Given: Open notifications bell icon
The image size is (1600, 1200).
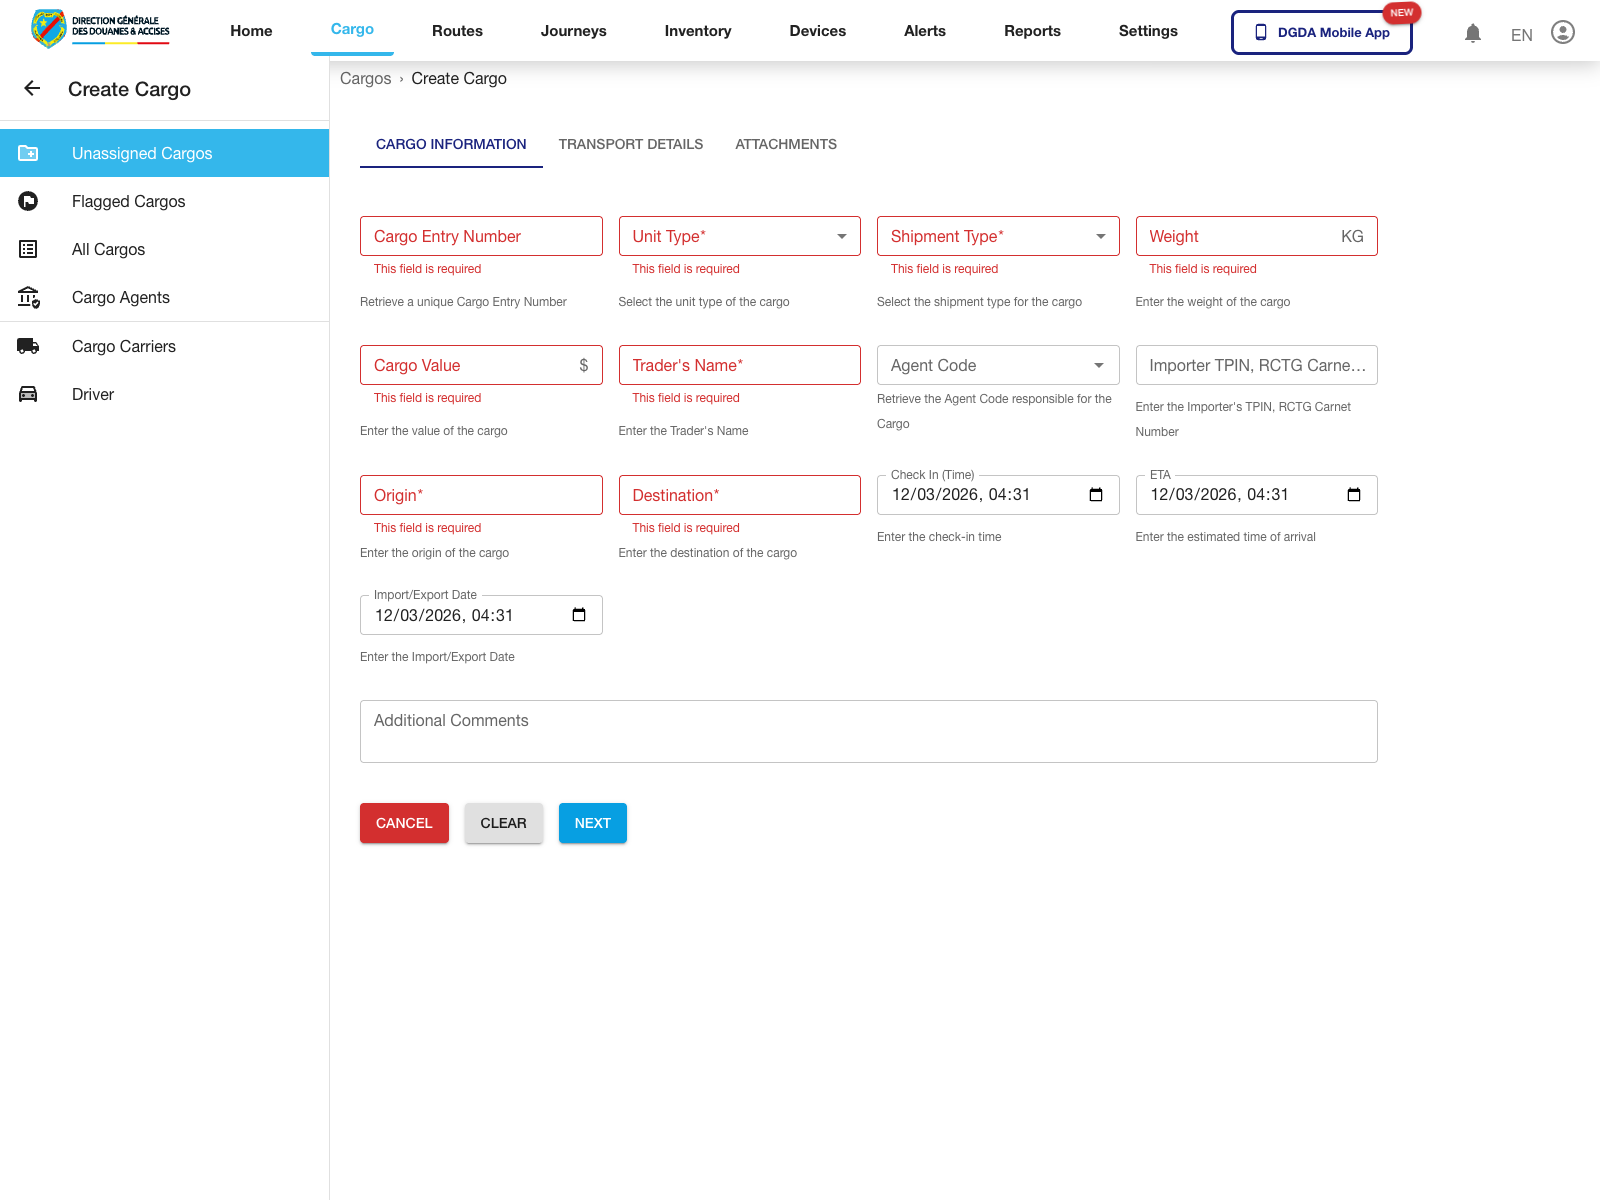Looking at the screenshot, I should point(1472,33).
